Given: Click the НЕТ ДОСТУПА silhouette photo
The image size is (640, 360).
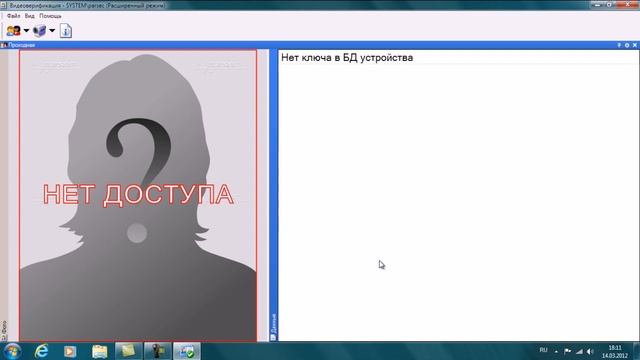Looking at the screenshot, I should tap(138, 196).
